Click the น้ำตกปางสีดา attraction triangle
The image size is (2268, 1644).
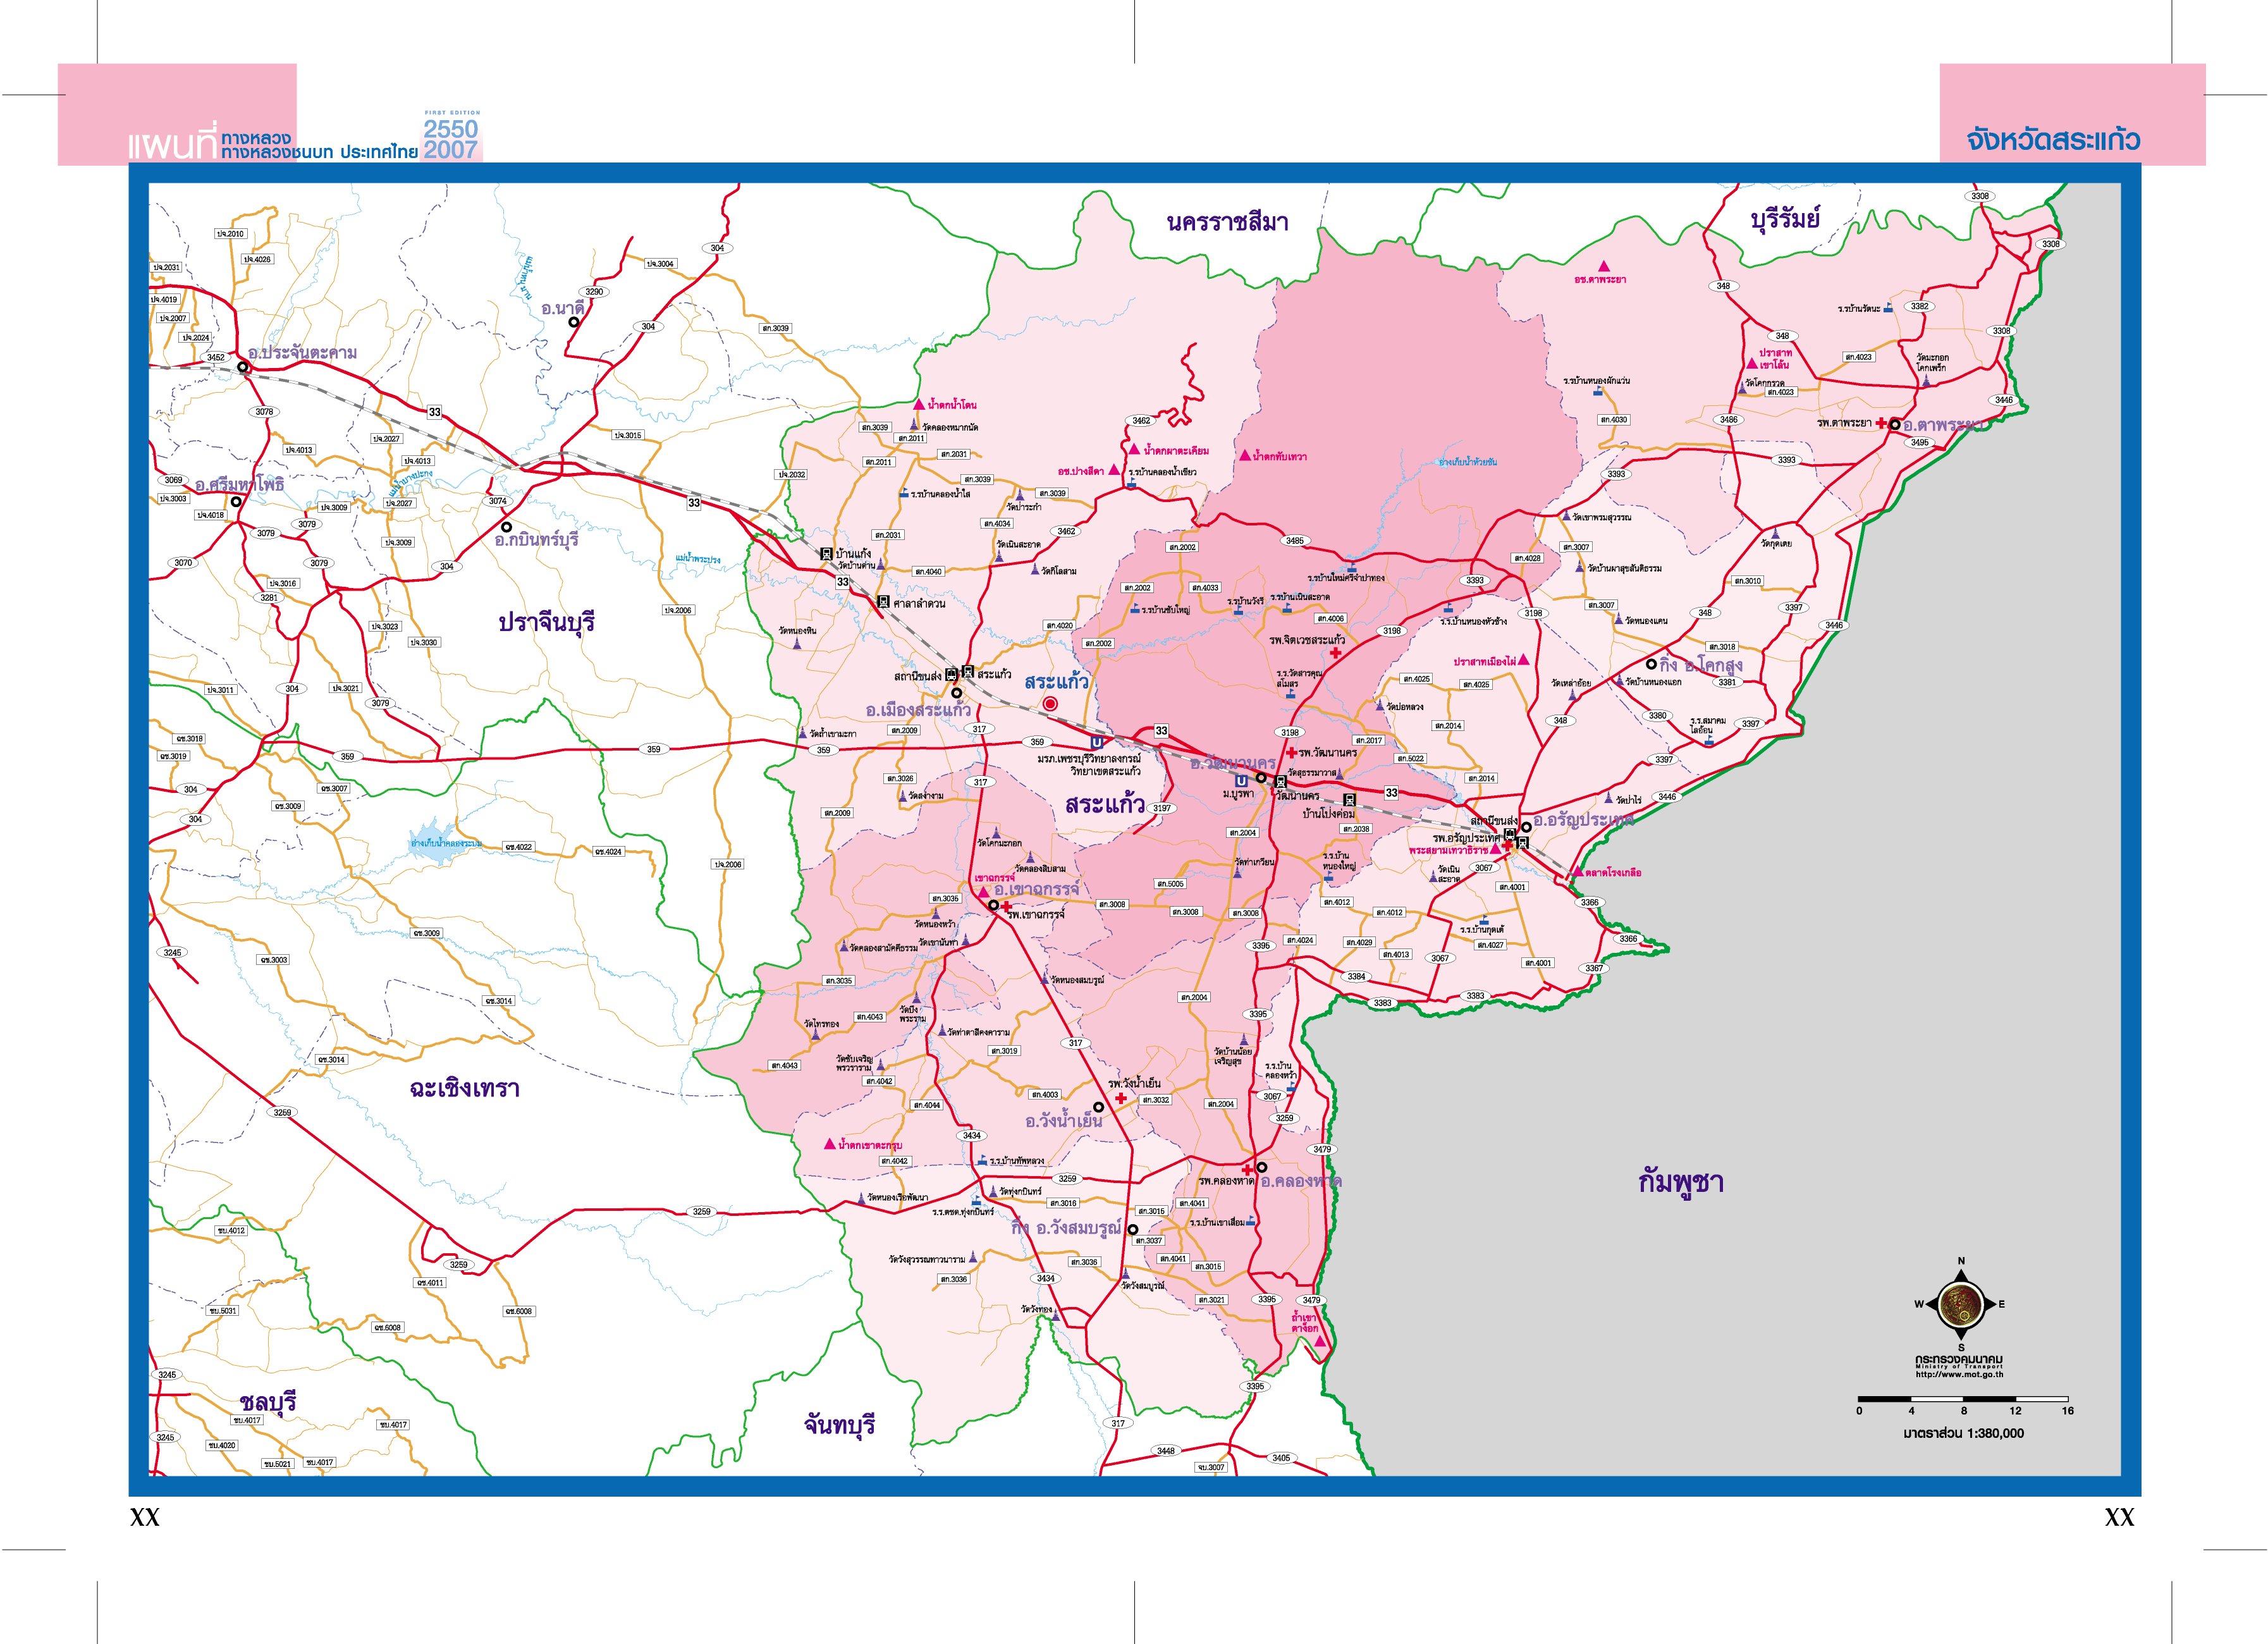[1114, 469]
